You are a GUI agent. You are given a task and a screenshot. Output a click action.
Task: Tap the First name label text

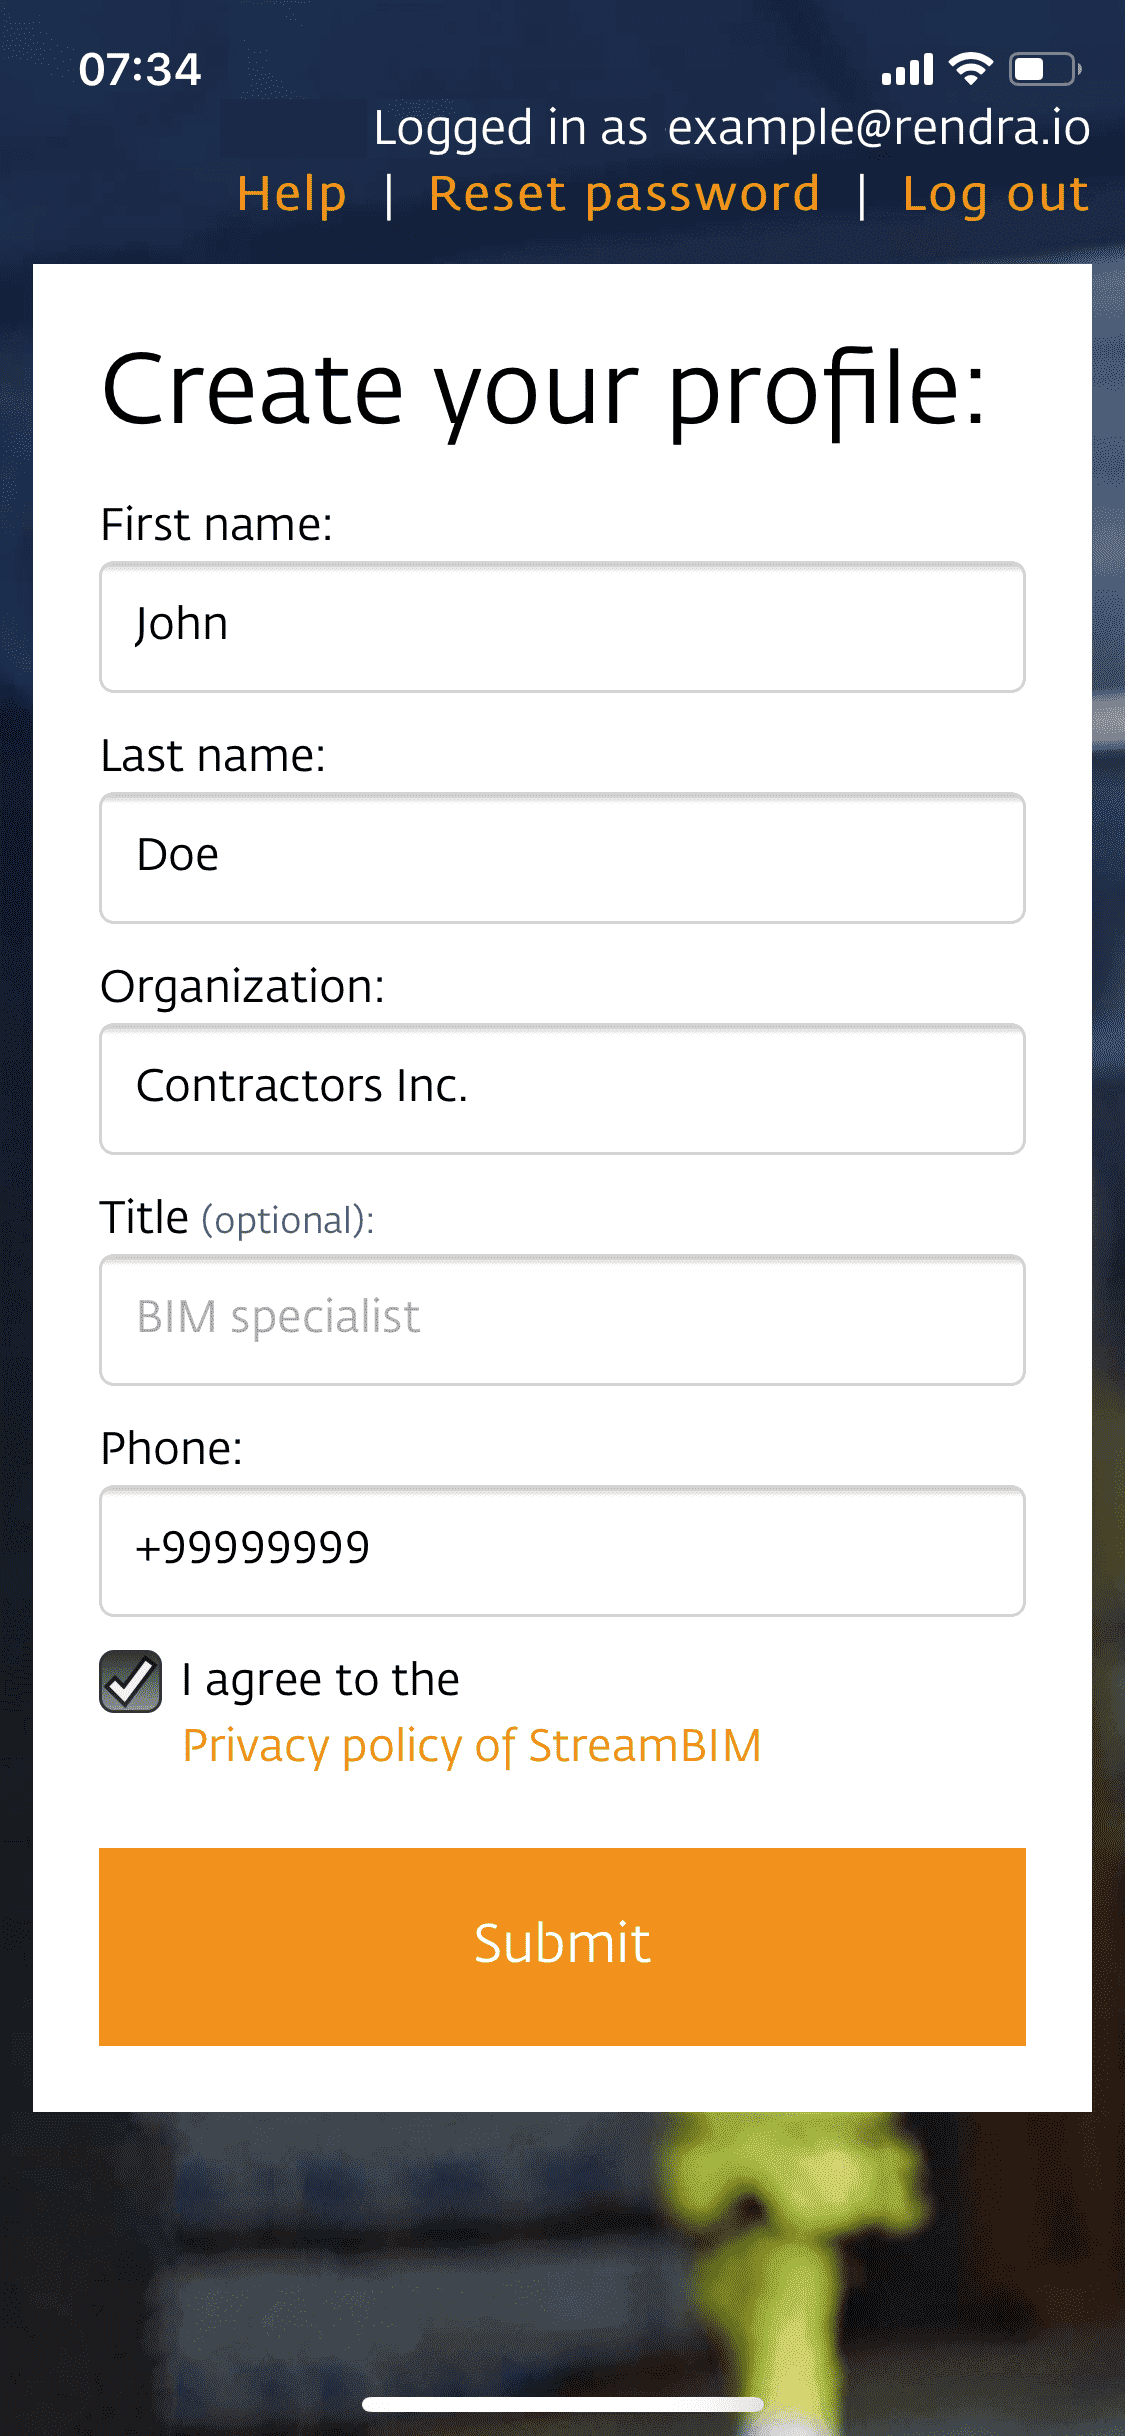pyautogui.click(x=216, y=524)
